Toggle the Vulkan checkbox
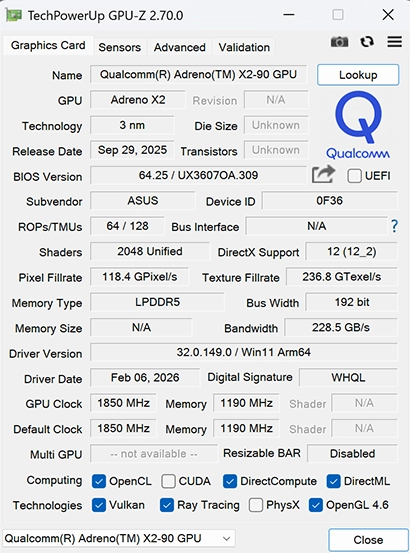 click(x=99, y=505)
